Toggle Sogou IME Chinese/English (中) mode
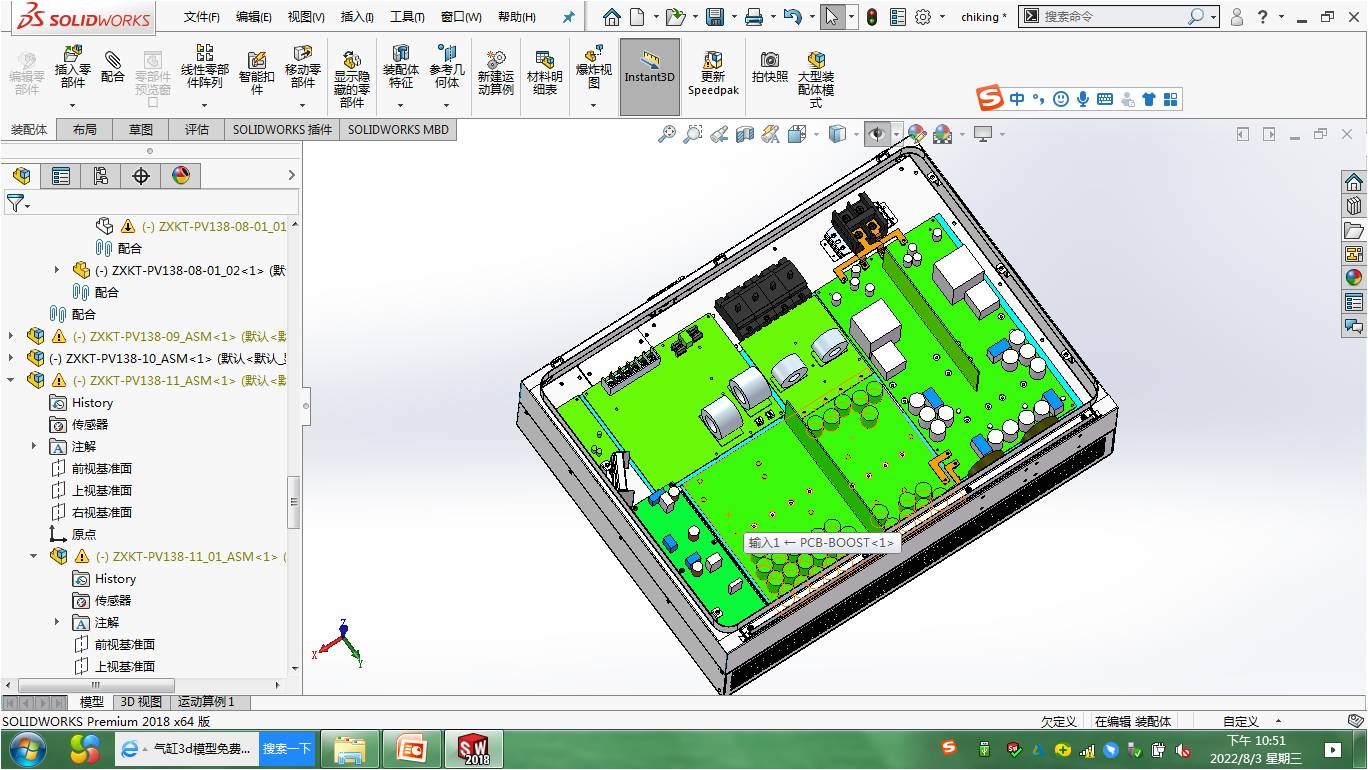 point(1017,99)
